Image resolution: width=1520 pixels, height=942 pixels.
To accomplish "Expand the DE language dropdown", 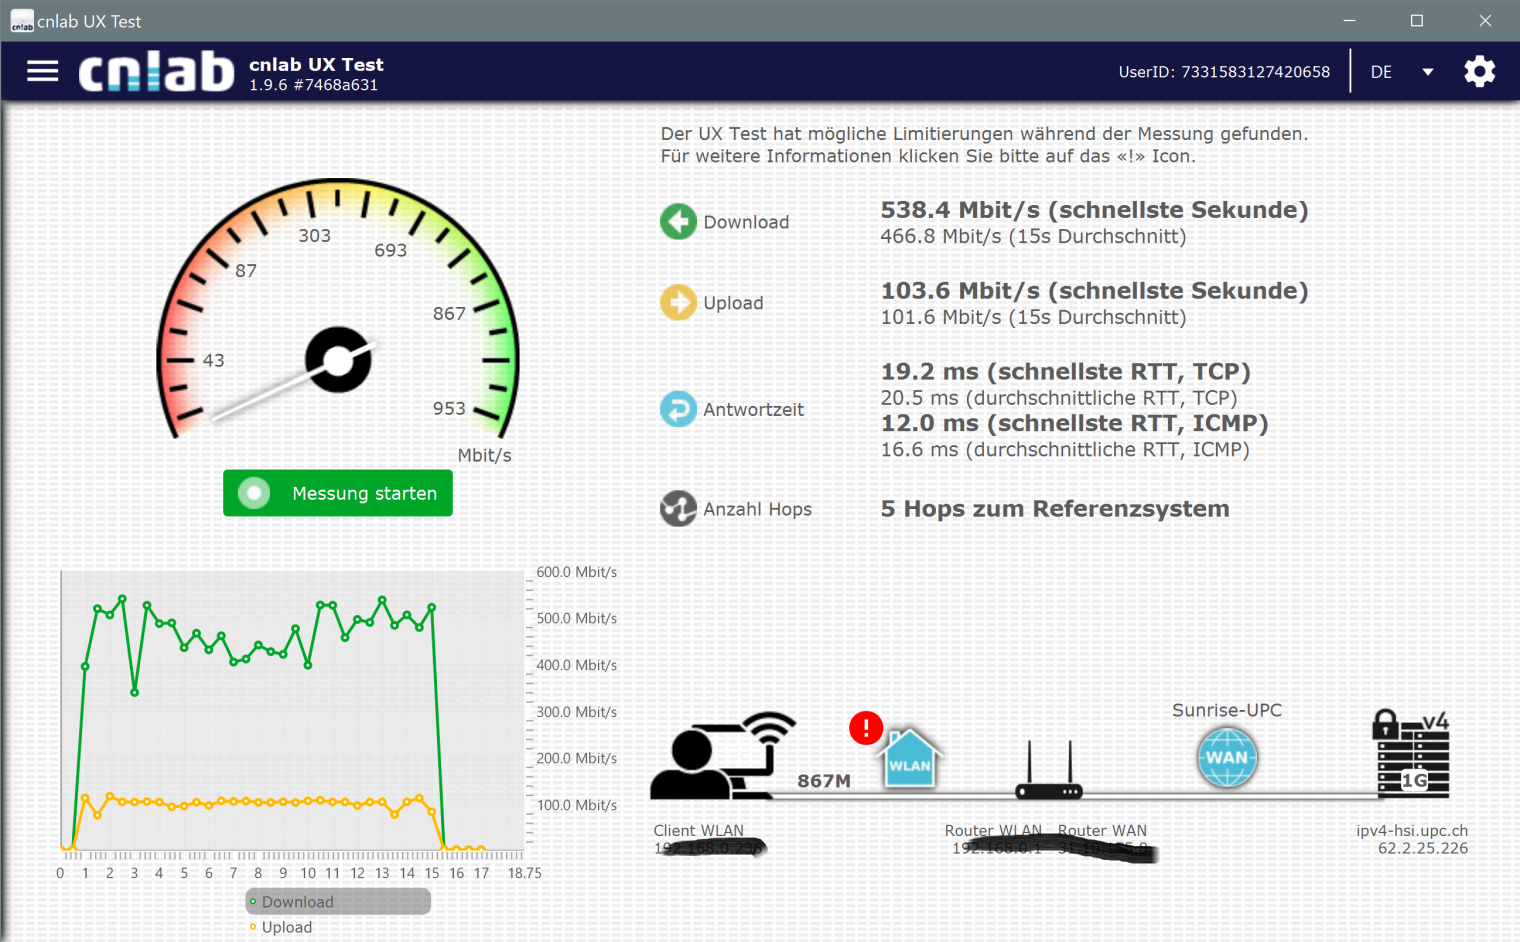I will [x=1381, y=72].
